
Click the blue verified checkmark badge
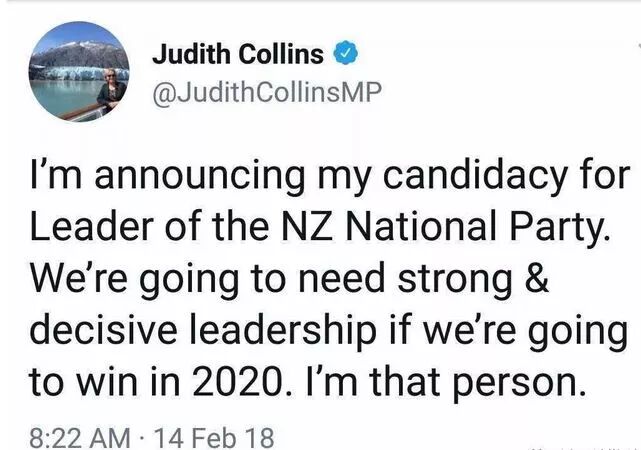pos(347,53)
